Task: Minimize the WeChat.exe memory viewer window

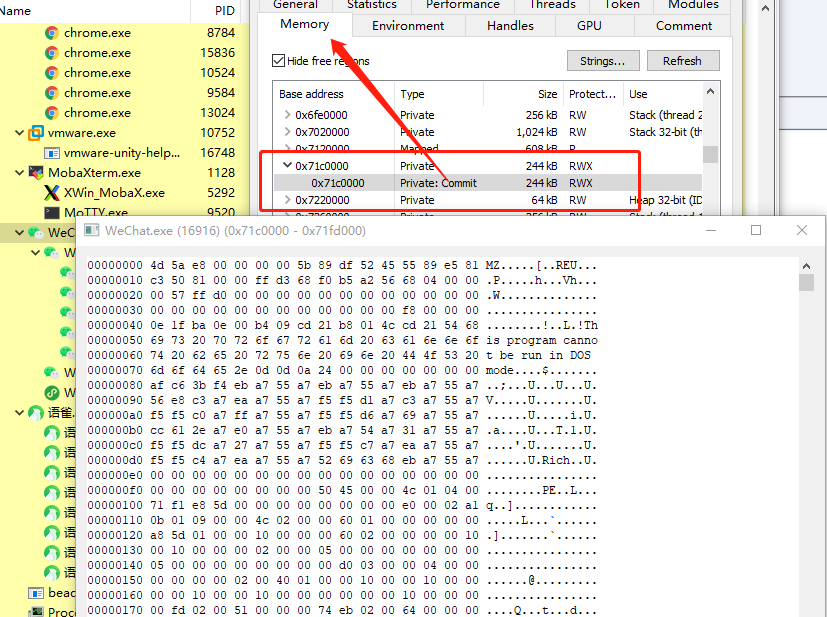Action: point(710,230)
